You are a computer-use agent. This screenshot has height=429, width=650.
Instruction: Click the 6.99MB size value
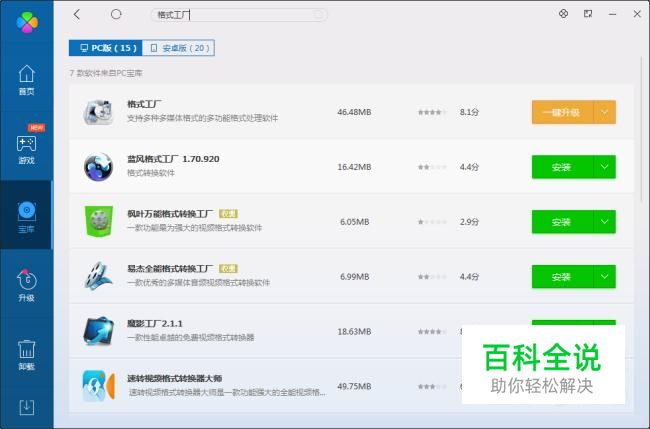pos(355,276)
